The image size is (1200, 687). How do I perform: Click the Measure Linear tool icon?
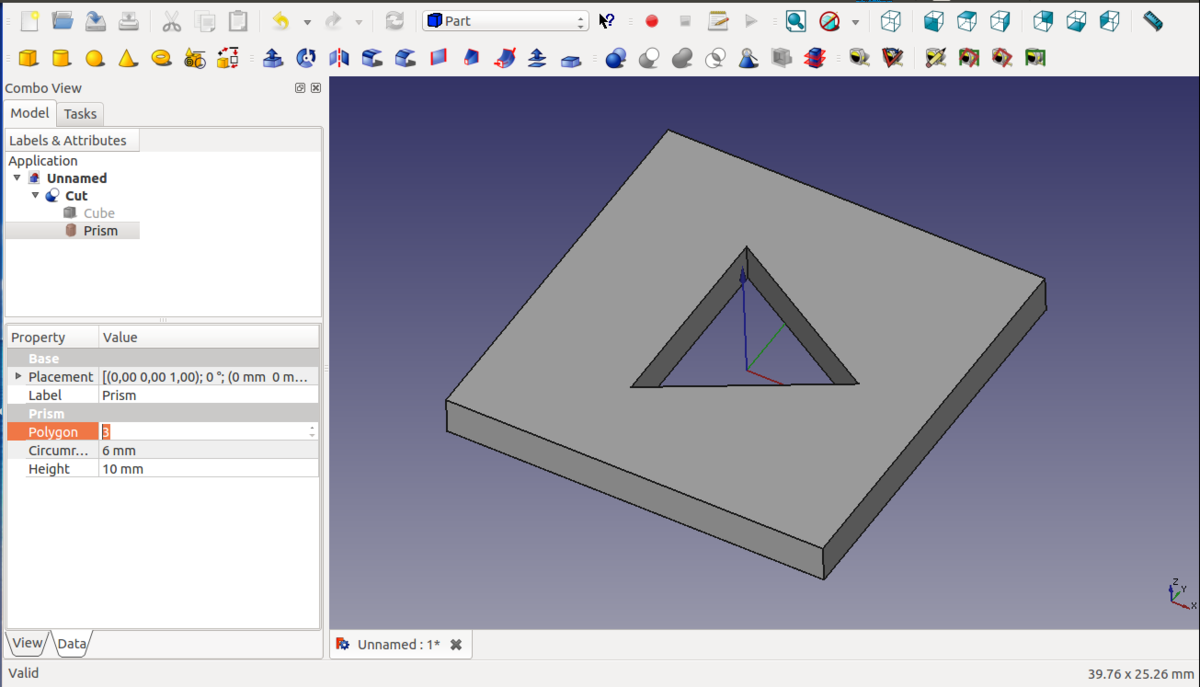[1152, 20]
